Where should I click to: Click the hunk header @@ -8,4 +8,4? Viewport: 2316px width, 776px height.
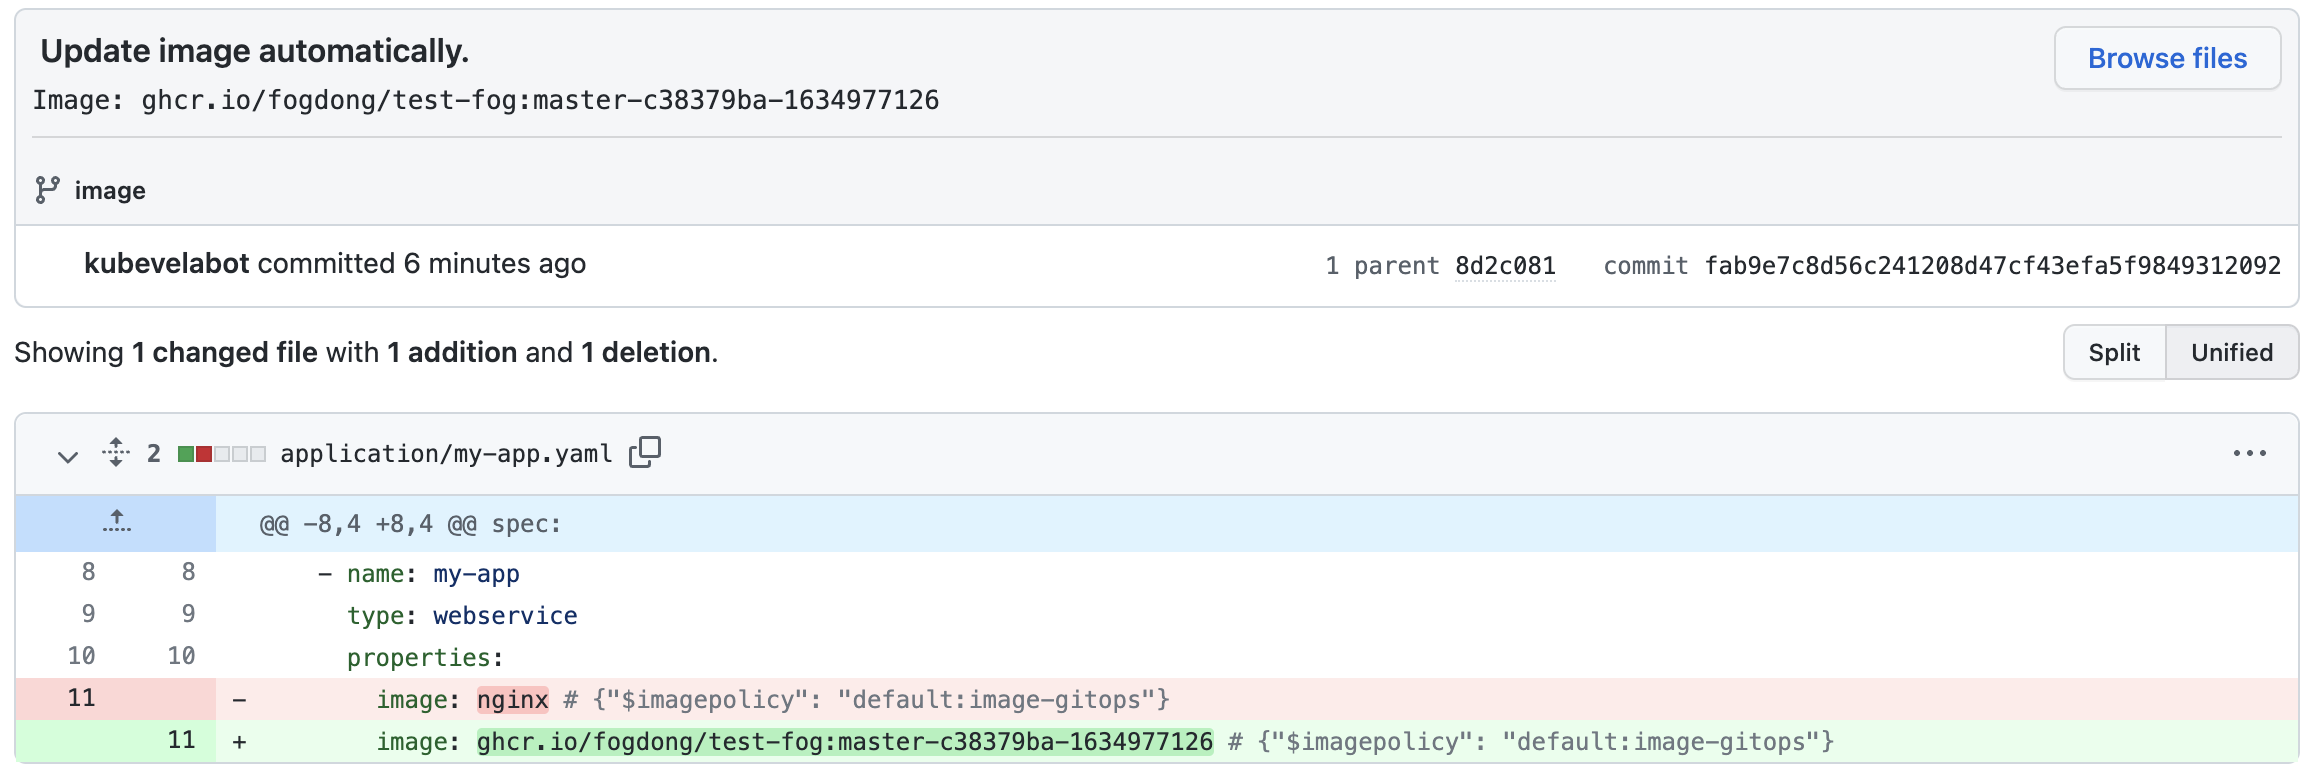[x=410, y=524]
